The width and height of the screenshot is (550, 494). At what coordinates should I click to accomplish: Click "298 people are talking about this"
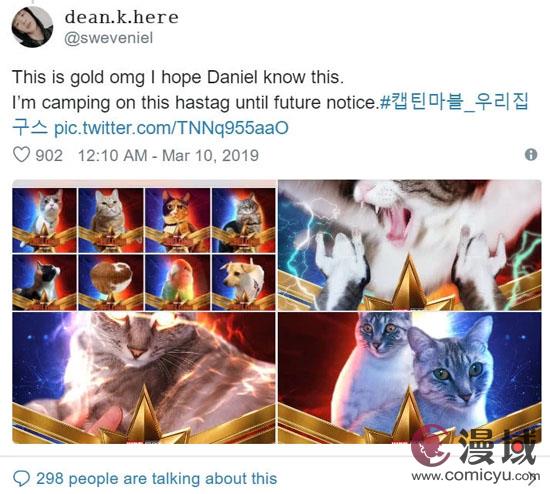pyautogui.click(x=156, y=479)
